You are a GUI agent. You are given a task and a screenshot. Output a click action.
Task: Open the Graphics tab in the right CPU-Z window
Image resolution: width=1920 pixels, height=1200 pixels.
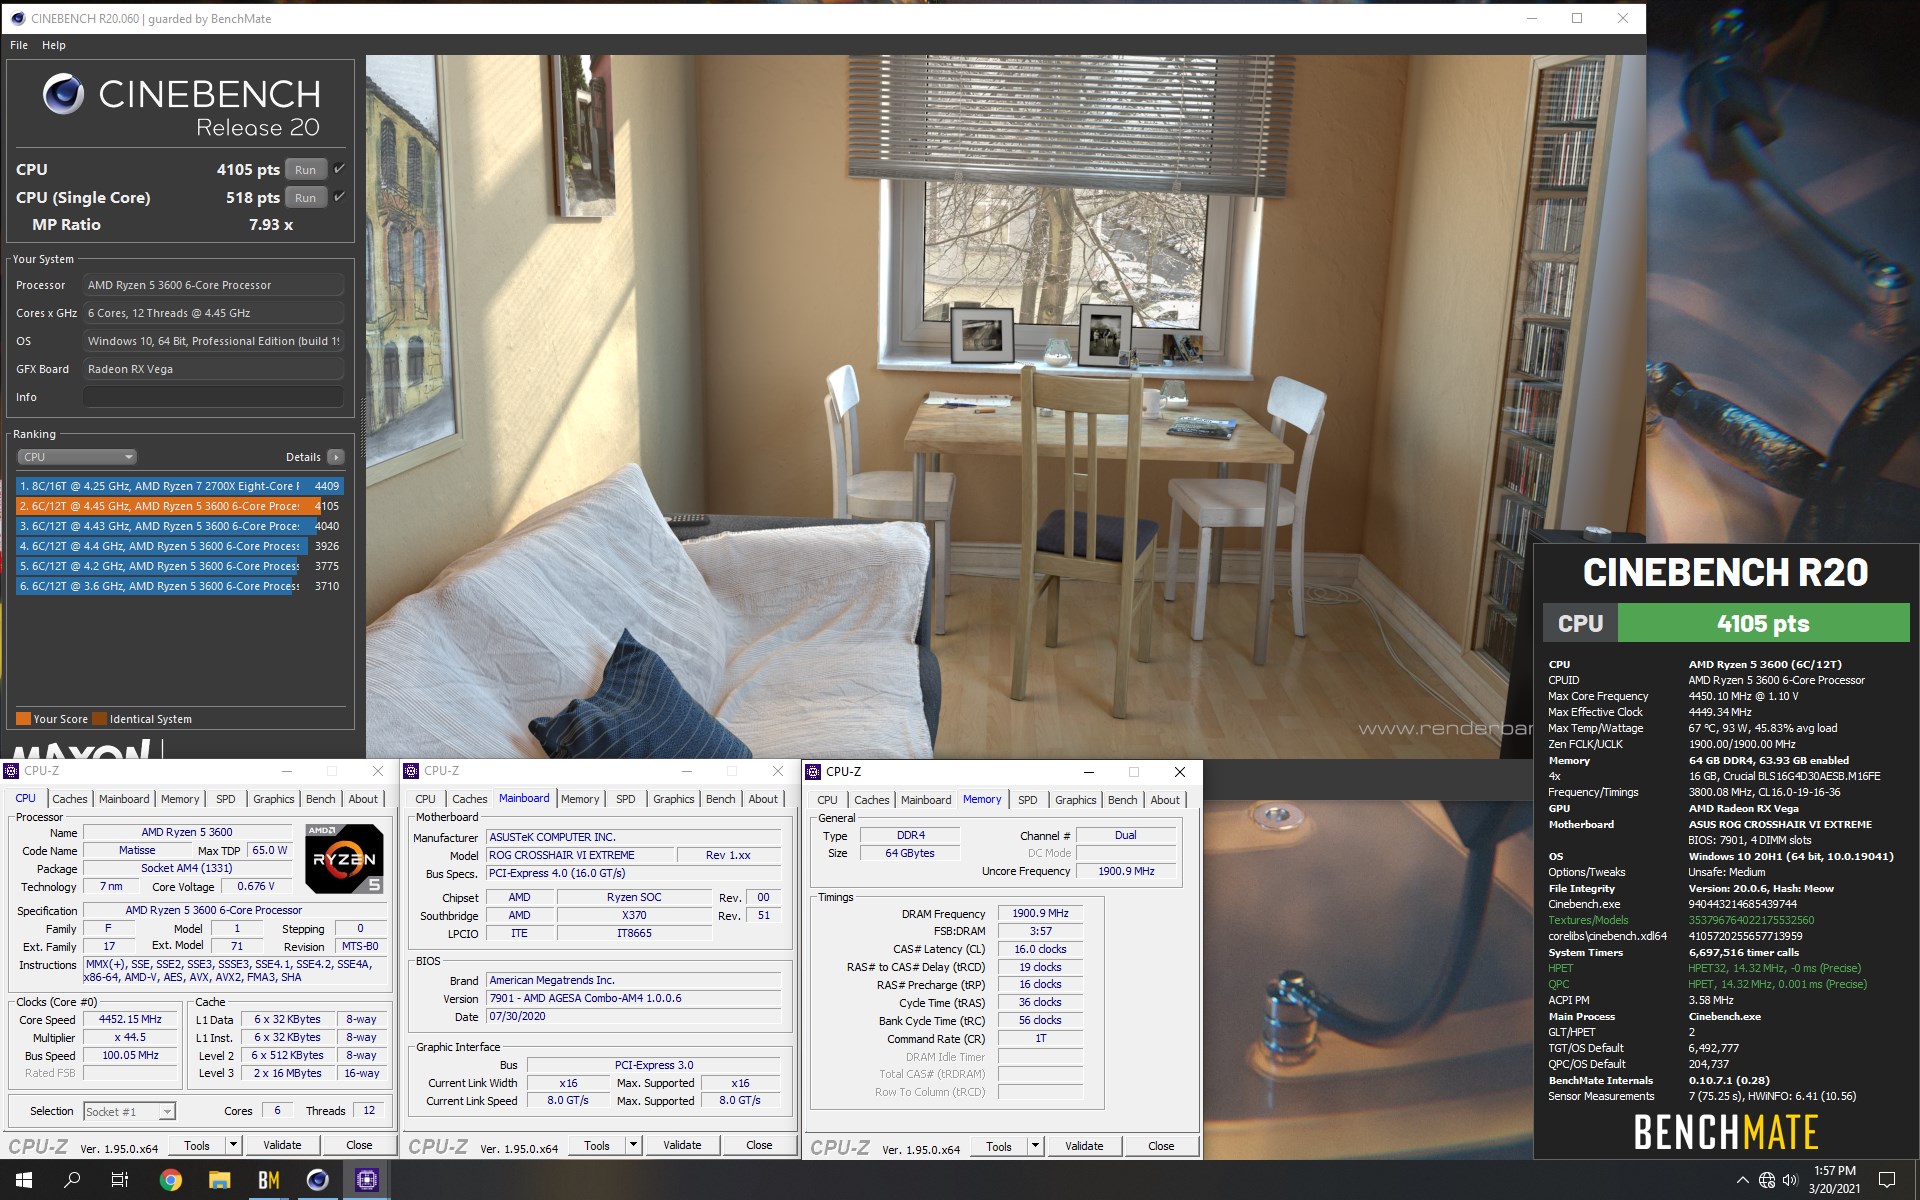pos(1076,800)
